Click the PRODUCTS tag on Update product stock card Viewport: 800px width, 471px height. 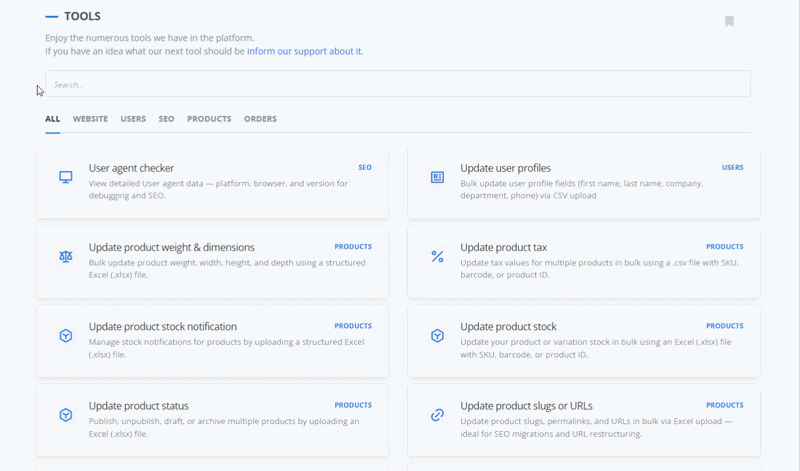tap(724, 326)
